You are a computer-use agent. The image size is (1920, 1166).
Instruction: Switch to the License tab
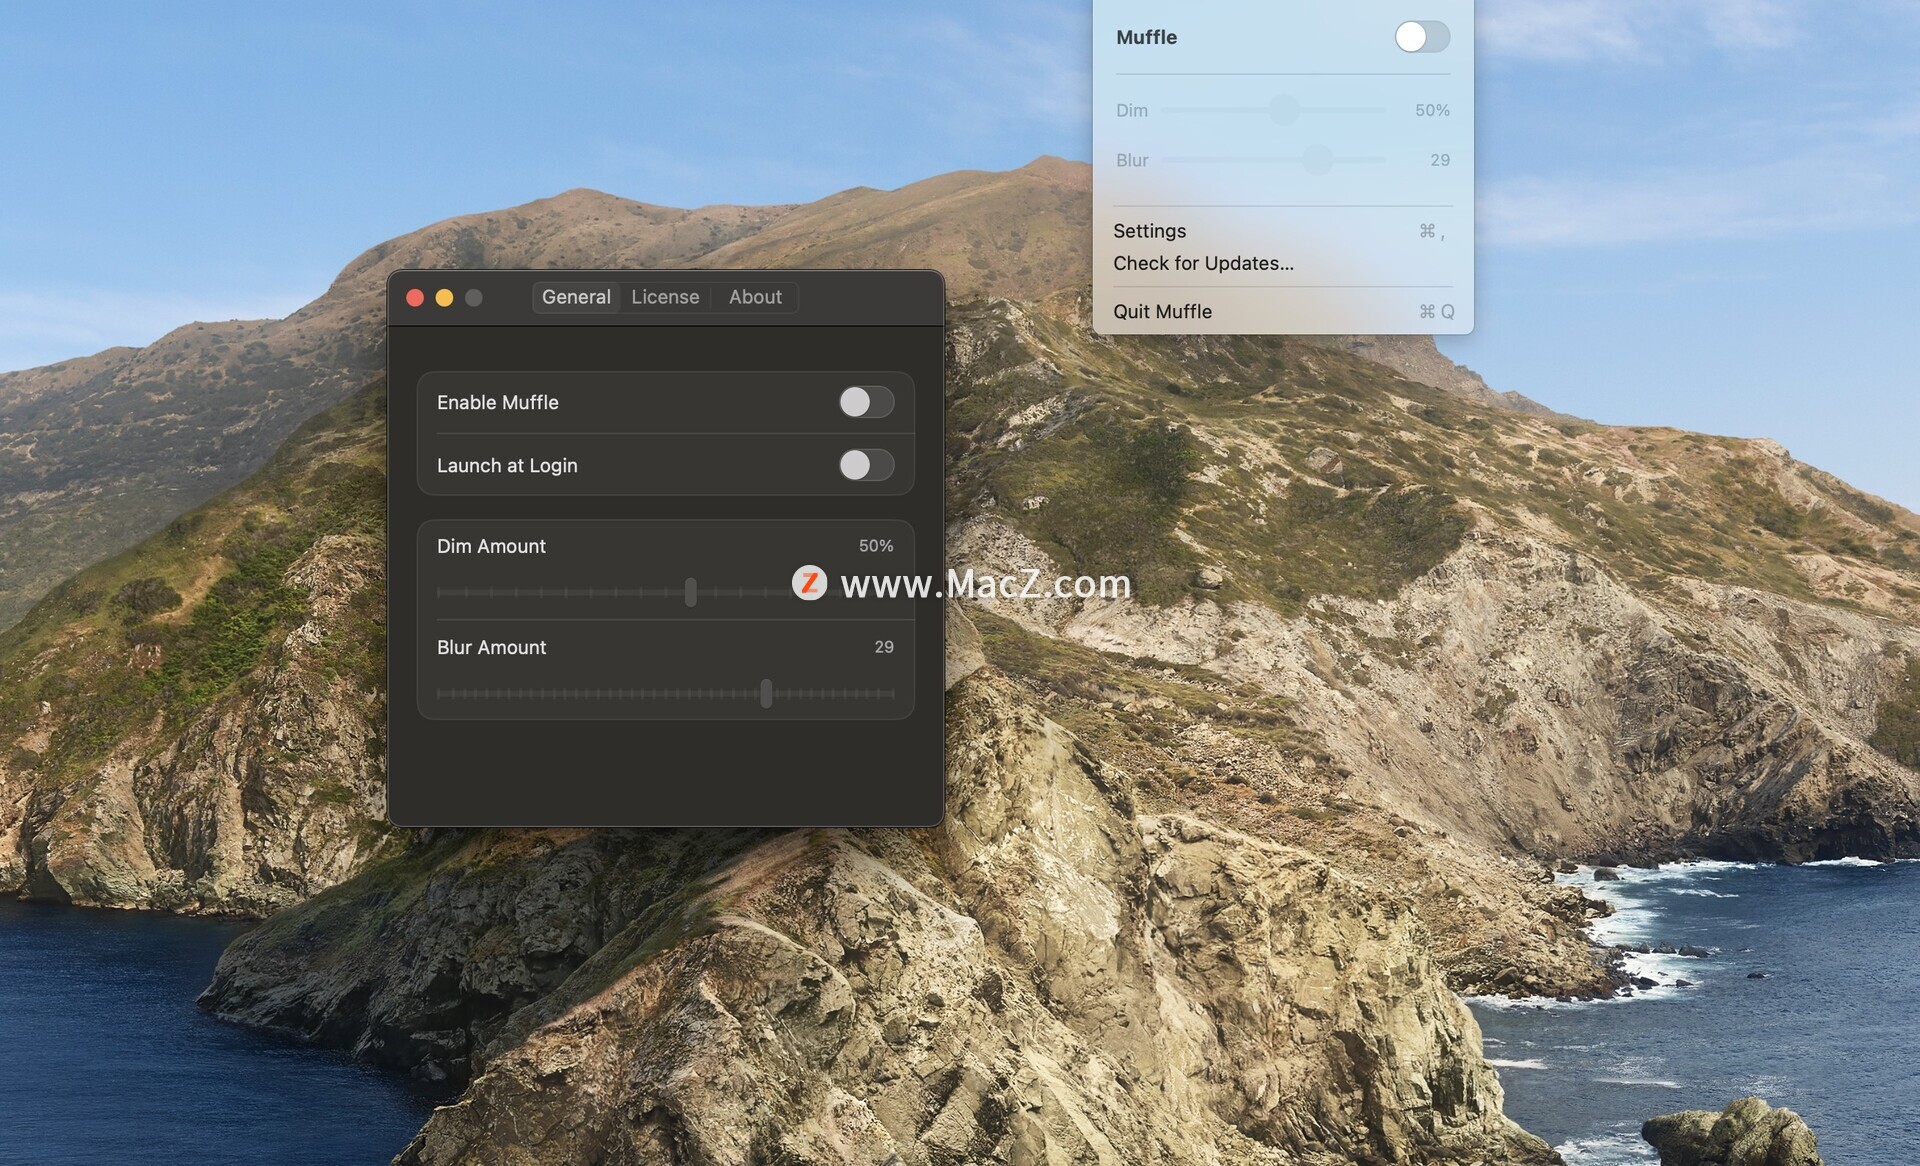(x=665, y=297)
